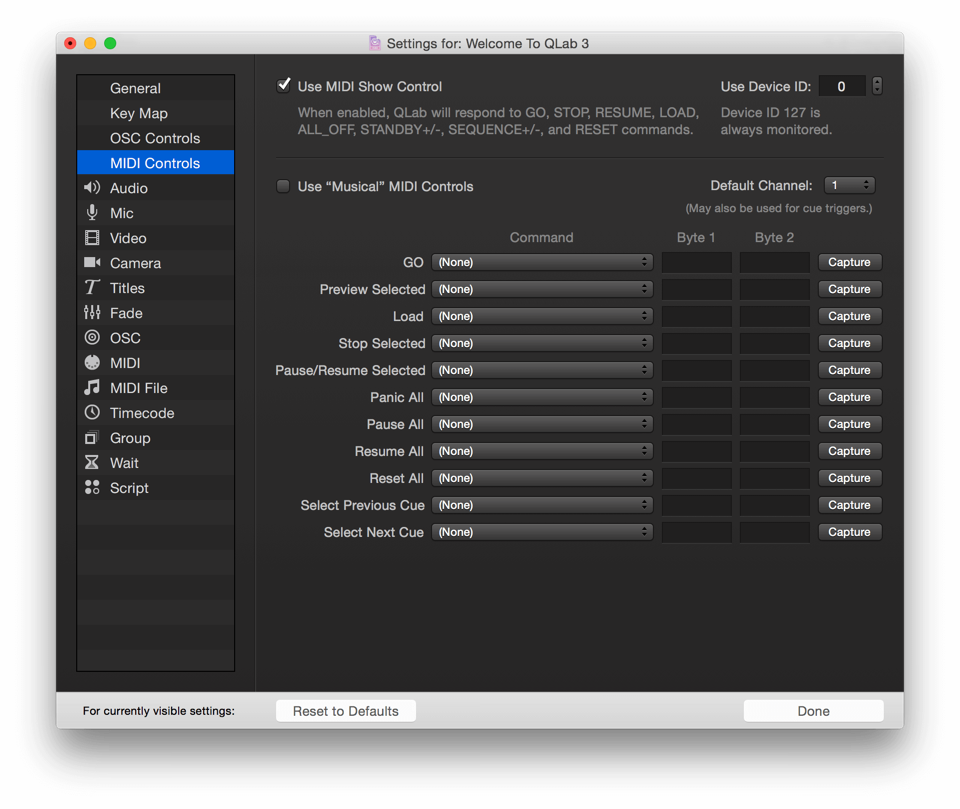Screen dimensions: 960x809
Task: Click the Camera icon in sidebar
Action: tap(92, 263)
